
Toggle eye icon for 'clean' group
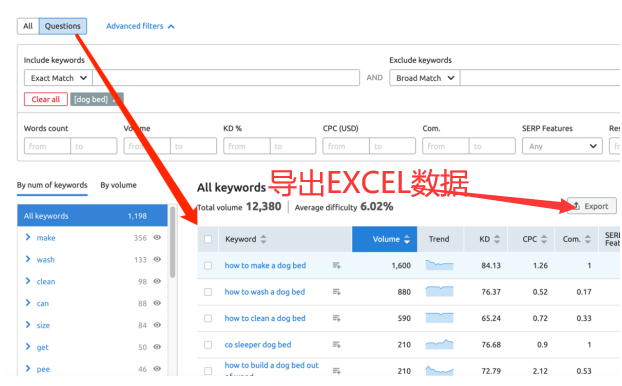(x=157, y=281)
